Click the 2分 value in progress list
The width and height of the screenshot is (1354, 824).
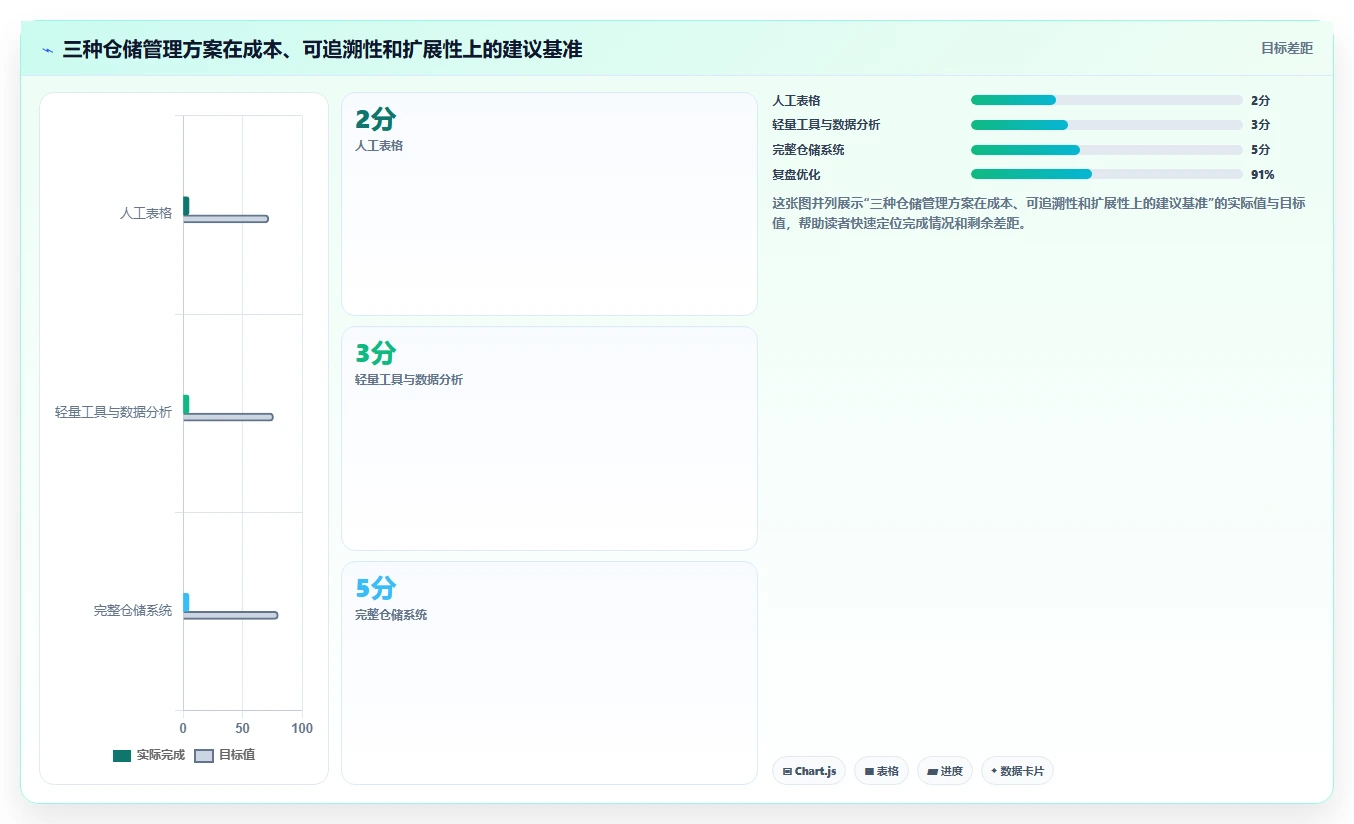pos(1260,100)
